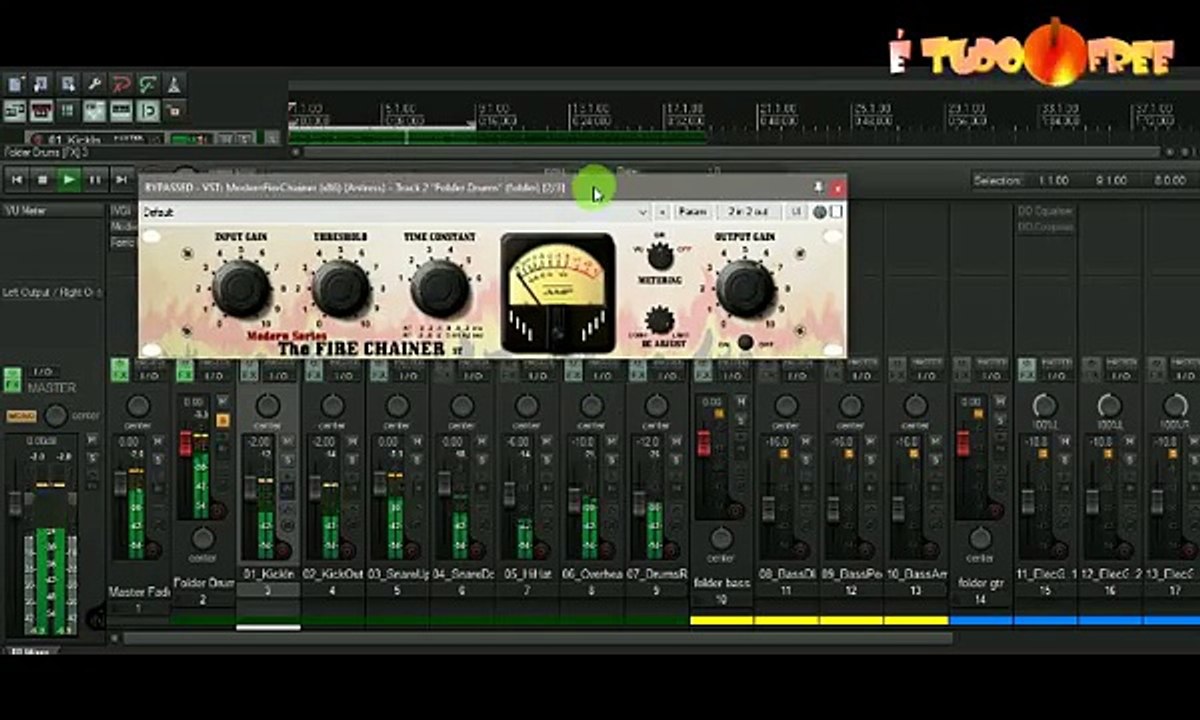Click timeline ruler at marker 17.1.00
Screen dimensions: 1200x720
pos(685,108)
